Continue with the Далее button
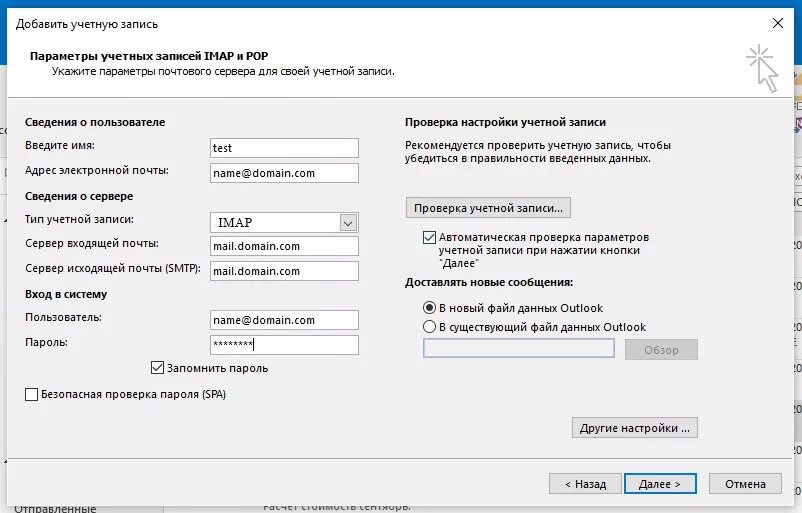802x513 pixels. (660, 484)
